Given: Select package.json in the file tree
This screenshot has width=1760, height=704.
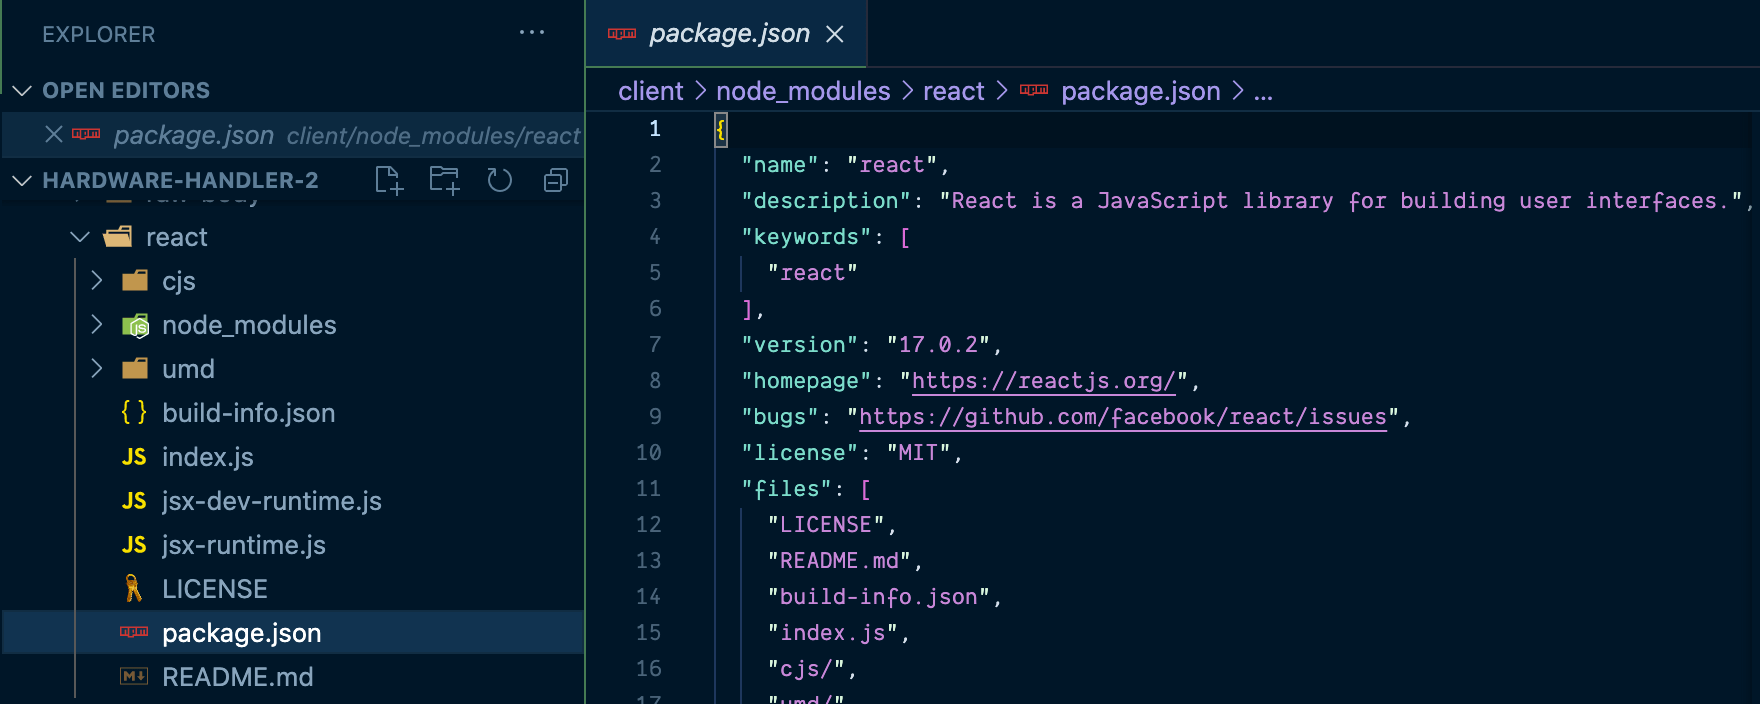Looking at the screenshot, I should [293, 632].
